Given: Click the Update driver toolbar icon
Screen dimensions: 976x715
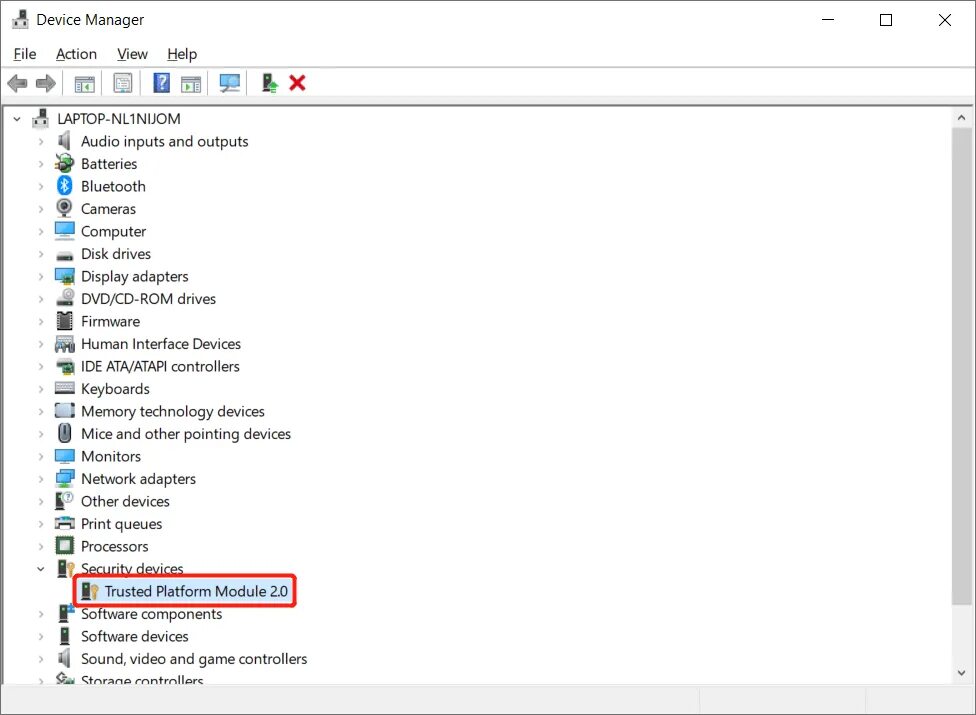Looking at the screenshot, I should [270, 83].
